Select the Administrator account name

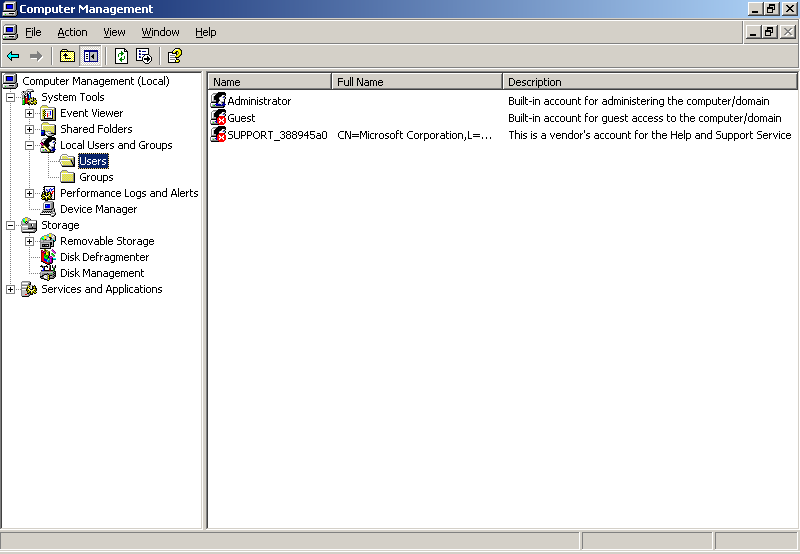pyautogui.click(x=259, y=101)
